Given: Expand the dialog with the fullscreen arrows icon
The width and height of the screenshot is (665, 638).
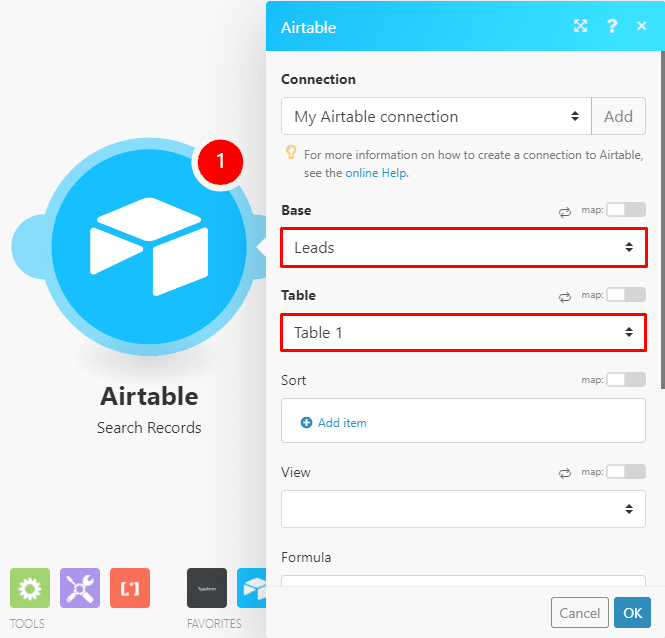Looking at the screenshot, I should [580, 27].
